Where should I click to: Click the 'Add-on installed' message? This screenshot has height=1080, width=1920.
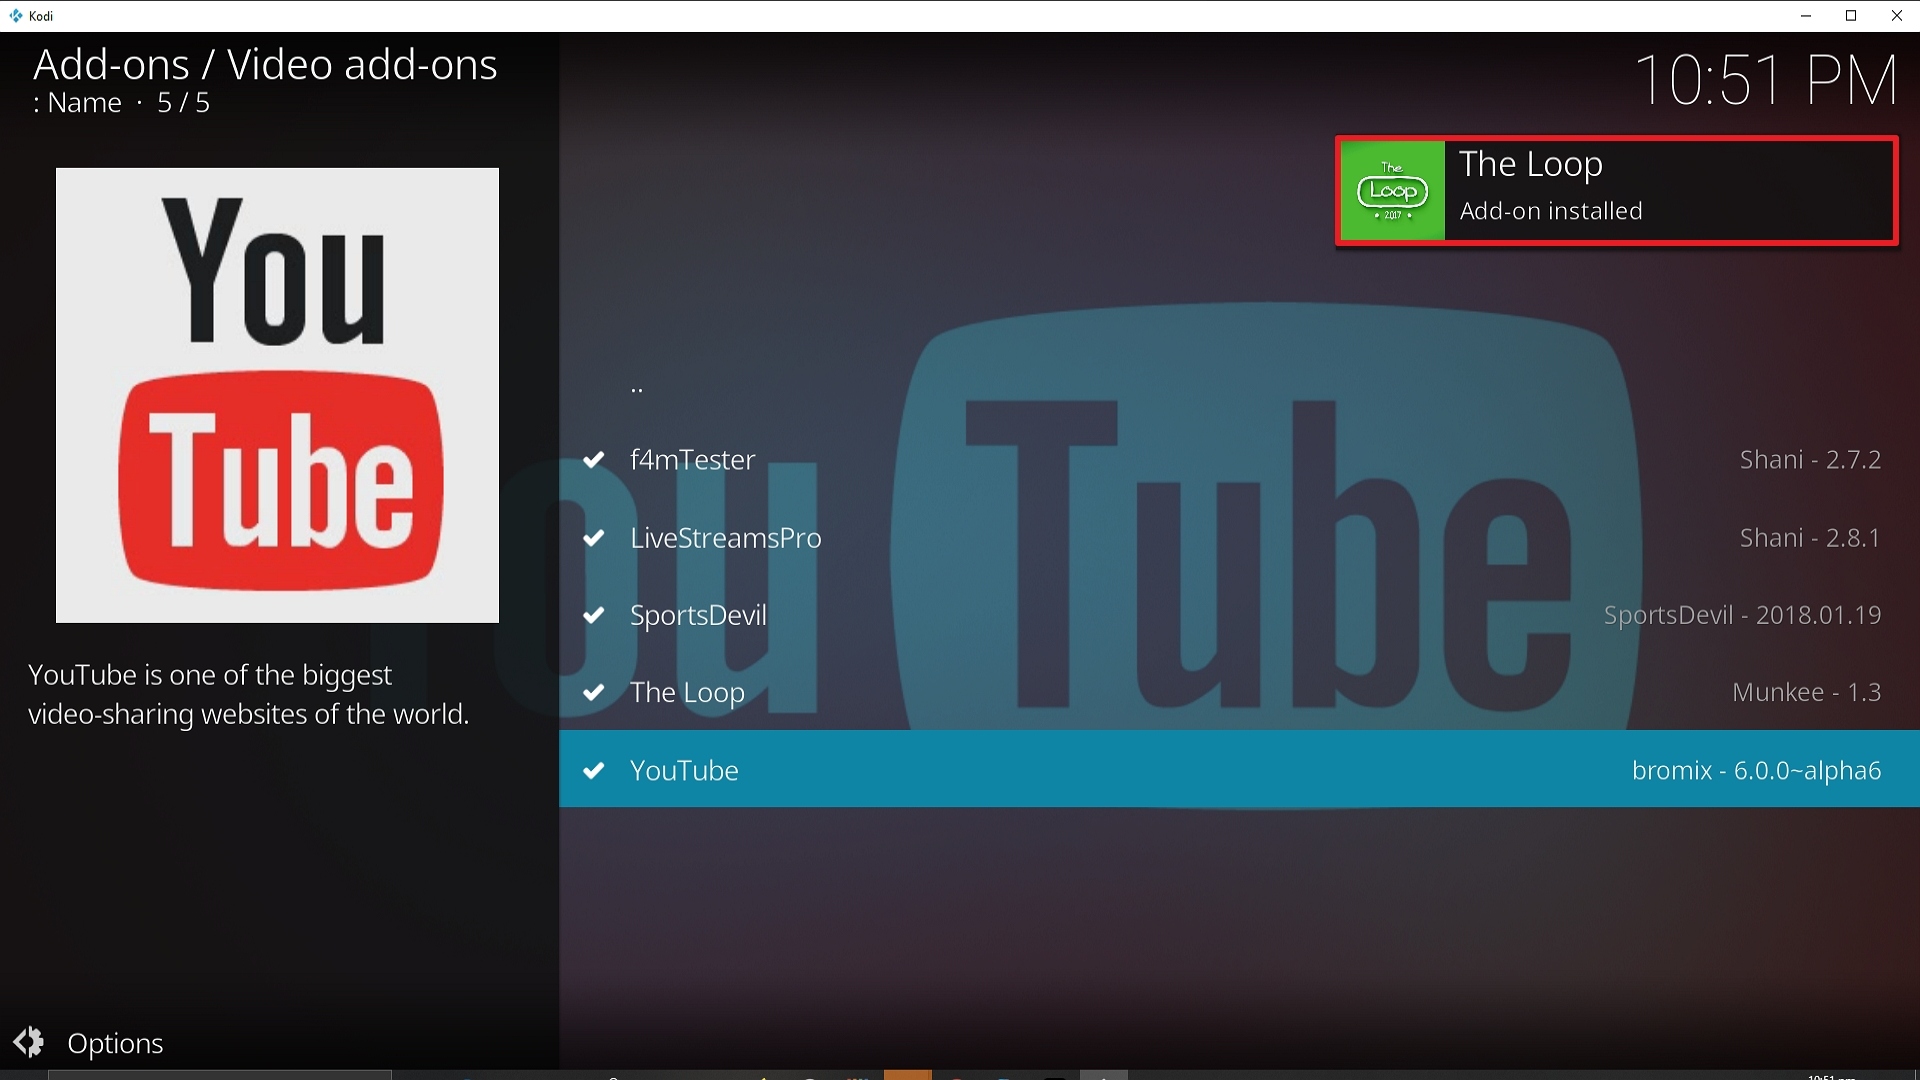tap(1551, 211)
